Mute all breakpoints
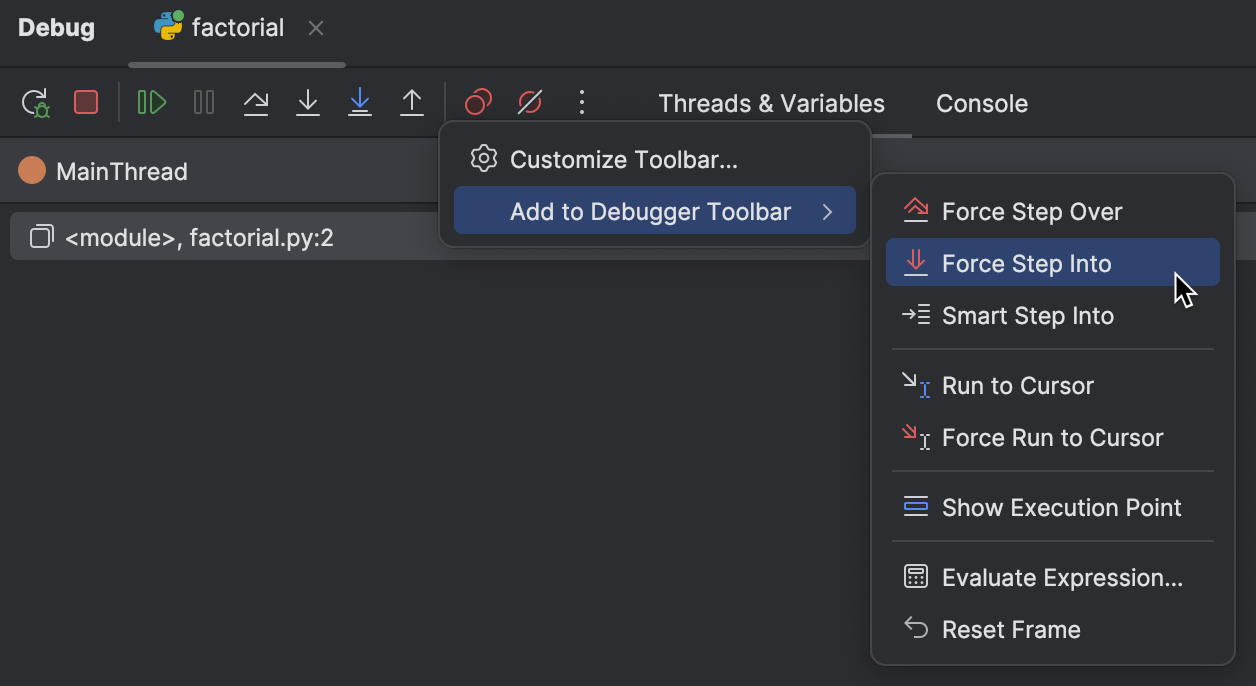 [529, 102]
